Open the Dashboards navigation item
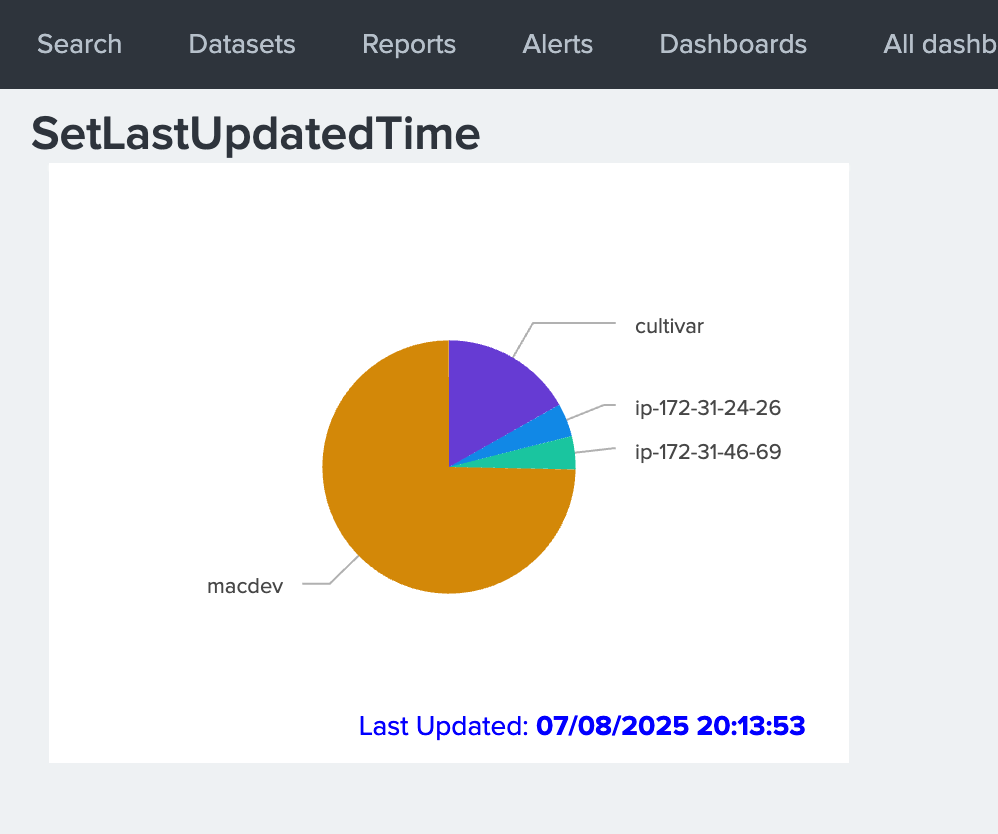998x834 pixels. (x=733, y=44)
